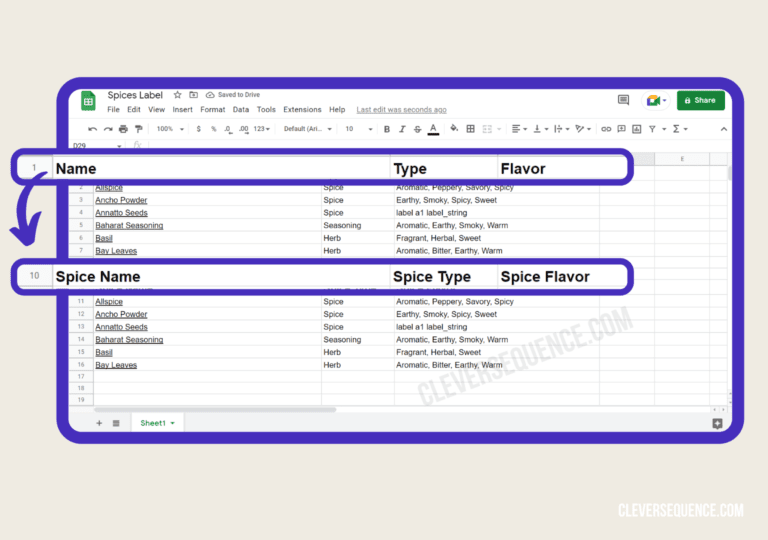Click the Insert link icon
Image resolution: width=768 pixels, height=540 pixels.
click(x=606, y=129)
